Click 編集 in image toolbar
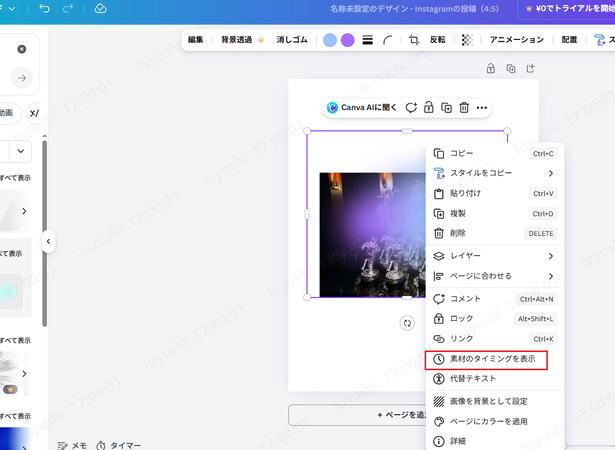Viewport: 615px width, 450px height. point(195,40)
